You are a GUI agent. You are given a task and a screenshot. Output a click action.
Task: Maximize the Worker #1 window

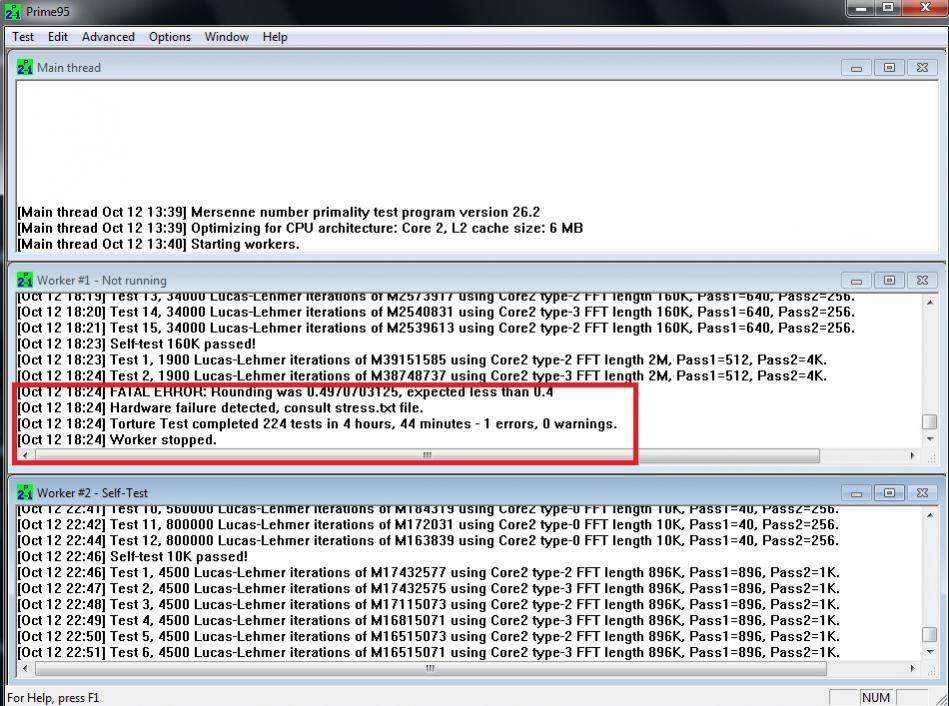click(x=889, y=280)
